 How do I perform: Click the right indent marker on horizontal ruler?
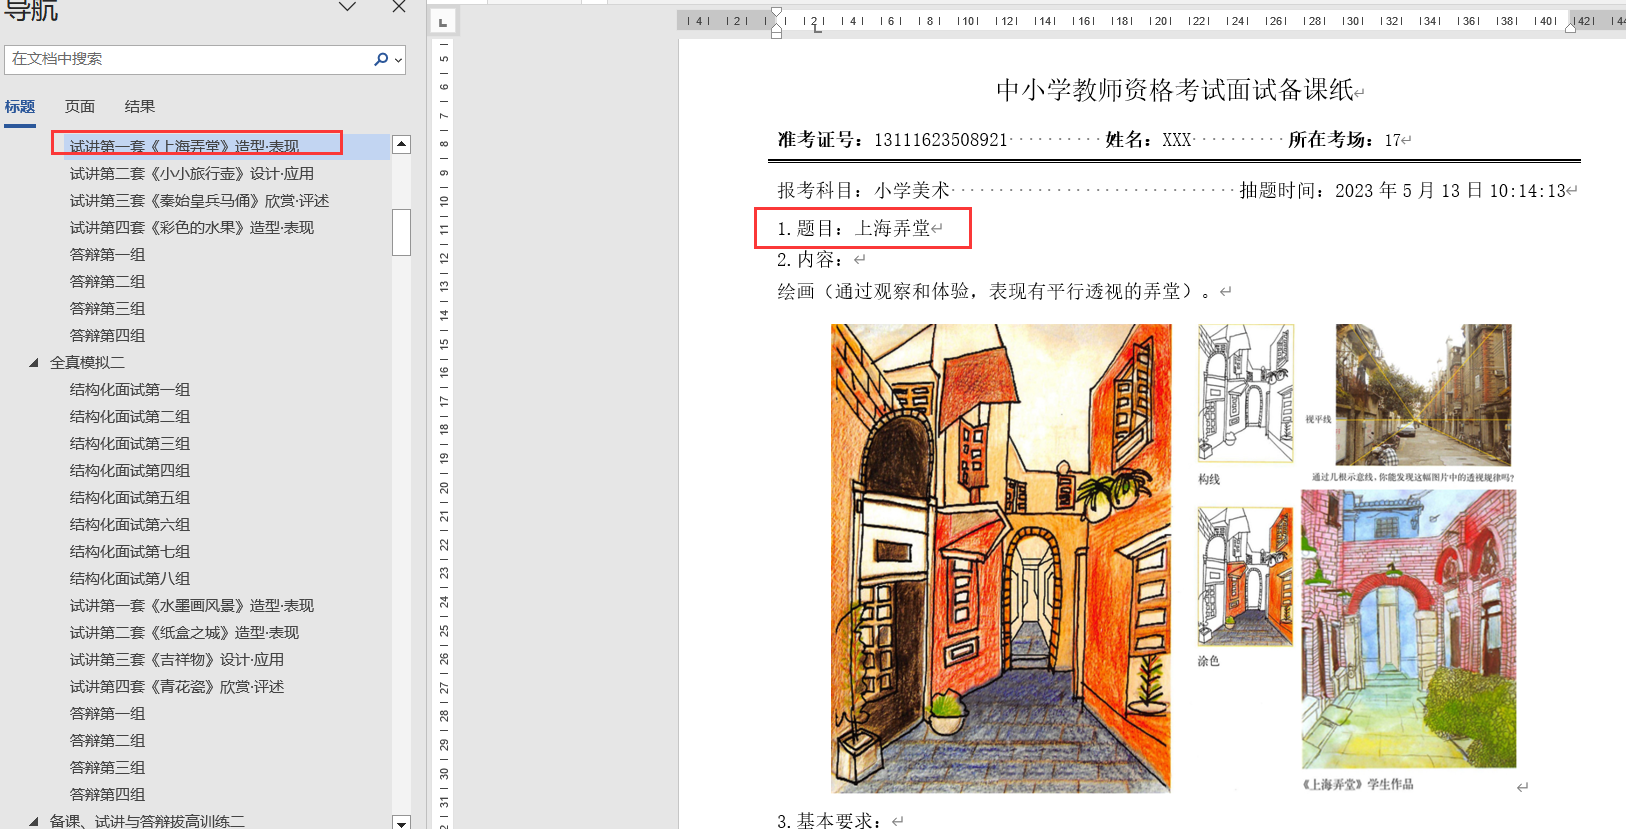[x=1570, y=27]
